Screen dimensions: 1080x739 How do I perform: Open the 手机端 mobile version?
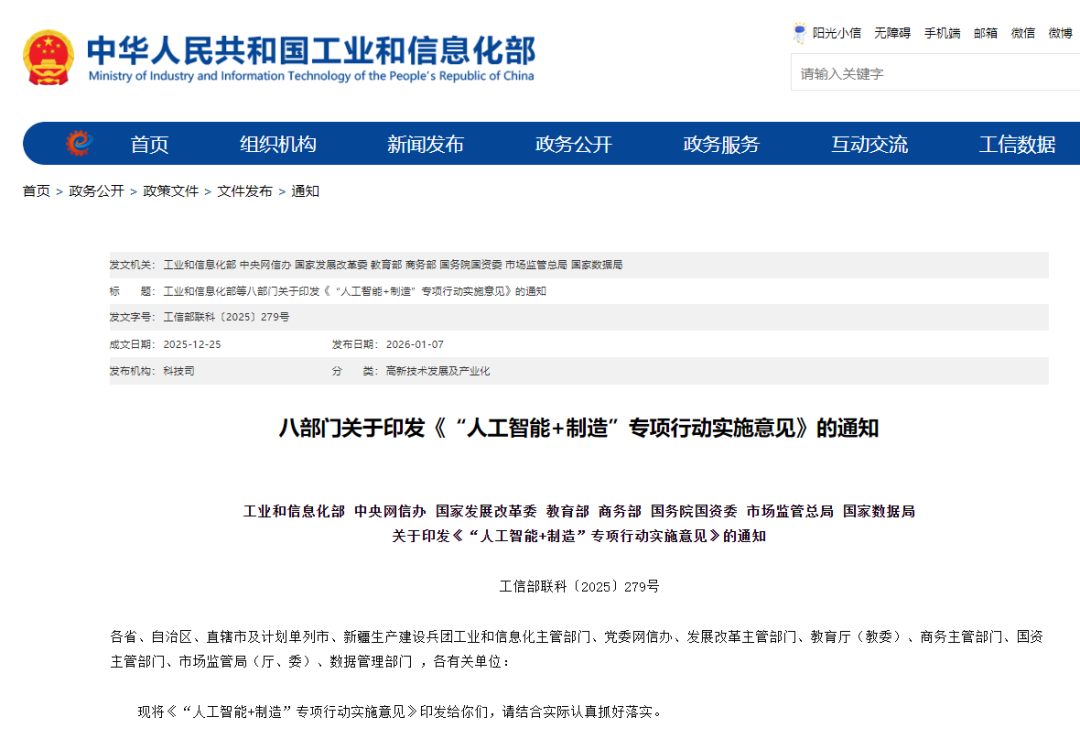coord(941,32)
